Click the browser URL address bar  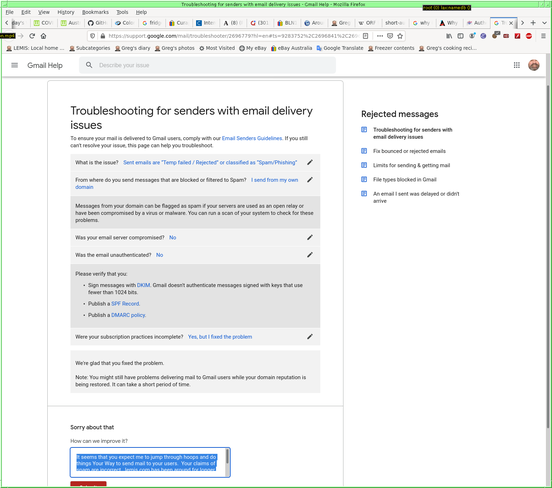pyautogui.click(x=232, y=36)
